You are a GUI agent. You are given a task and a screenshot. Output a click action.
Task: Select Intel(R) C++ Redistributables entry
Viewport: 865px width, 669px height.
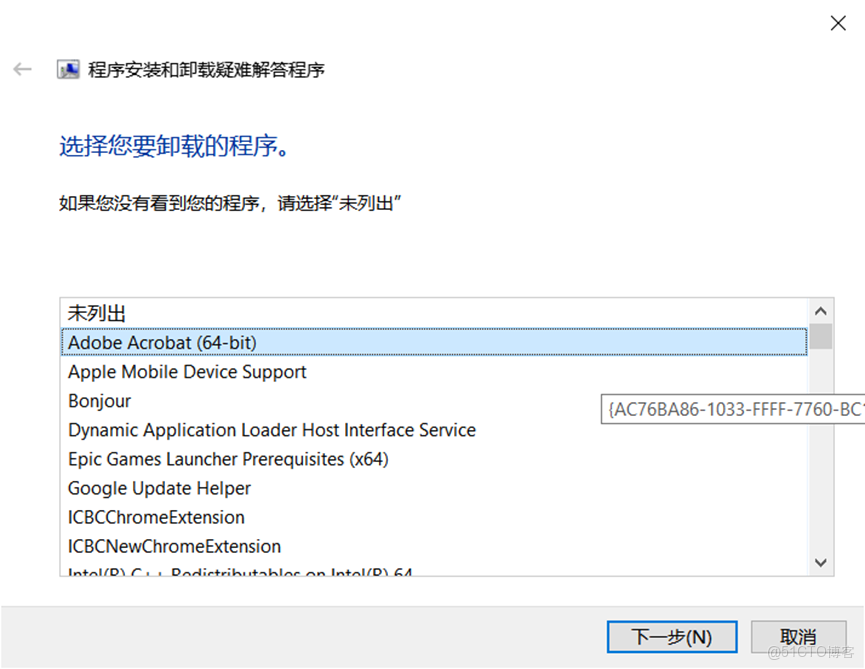point(240,573)
